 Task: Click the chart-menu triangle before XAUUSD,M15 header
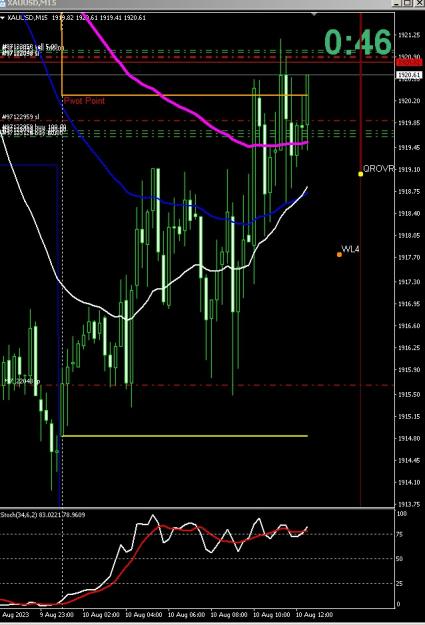pos(2,18)
